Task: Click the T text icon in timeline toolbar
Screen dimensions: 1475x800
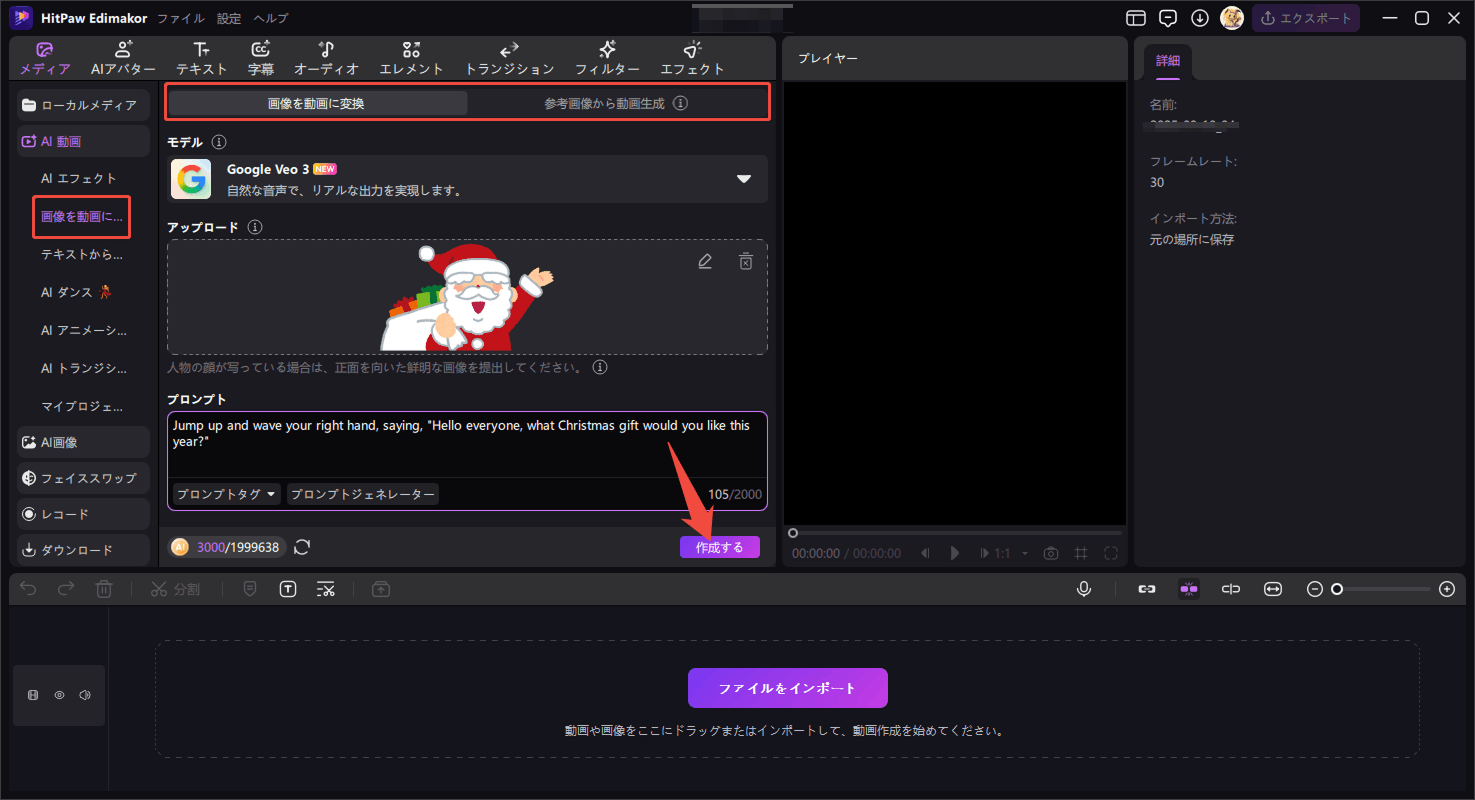Action: point(288,590)
